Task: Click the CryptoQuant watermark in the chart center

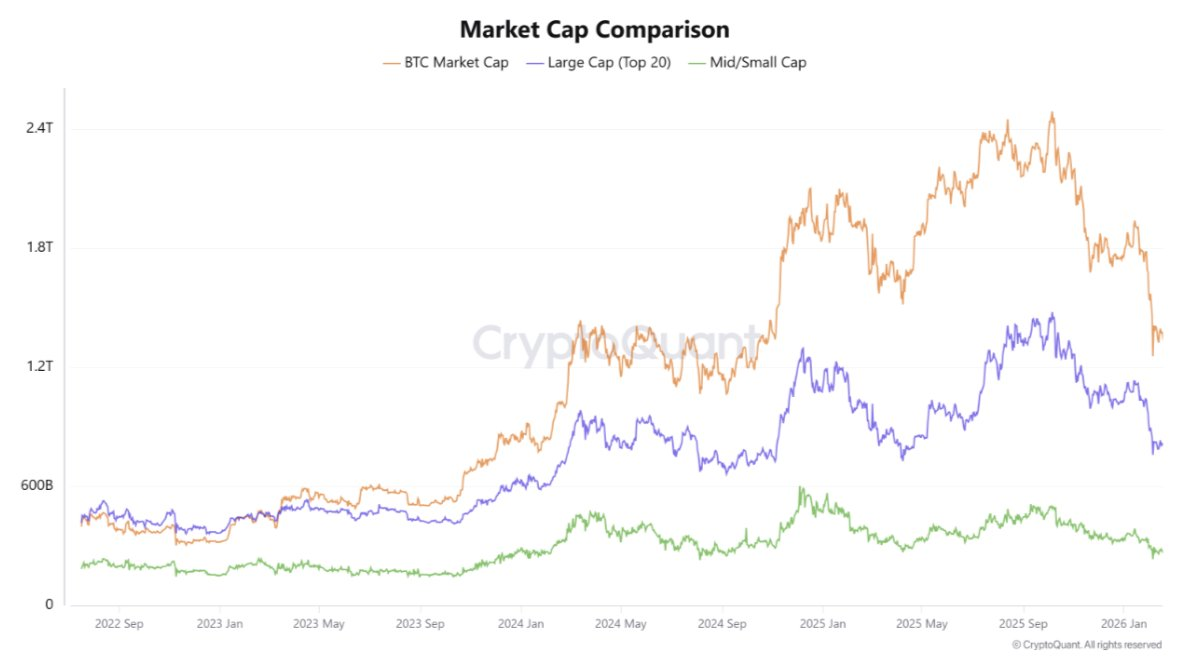Action: 615,341
